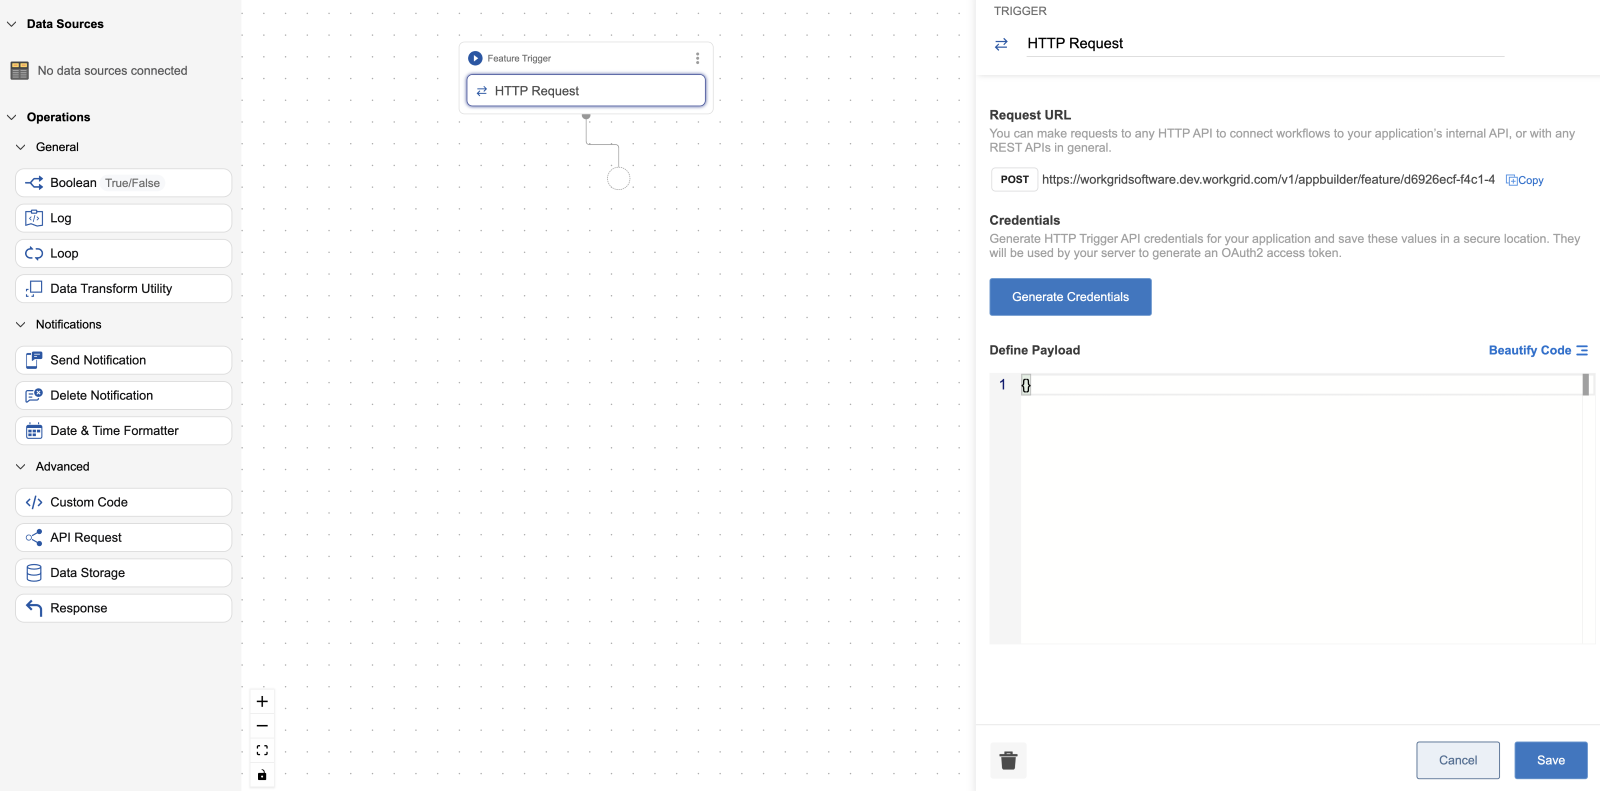This screenshot has height=791, width=1600.
Task: Click the Custom Code brackets icon
Action: point(34,502)
